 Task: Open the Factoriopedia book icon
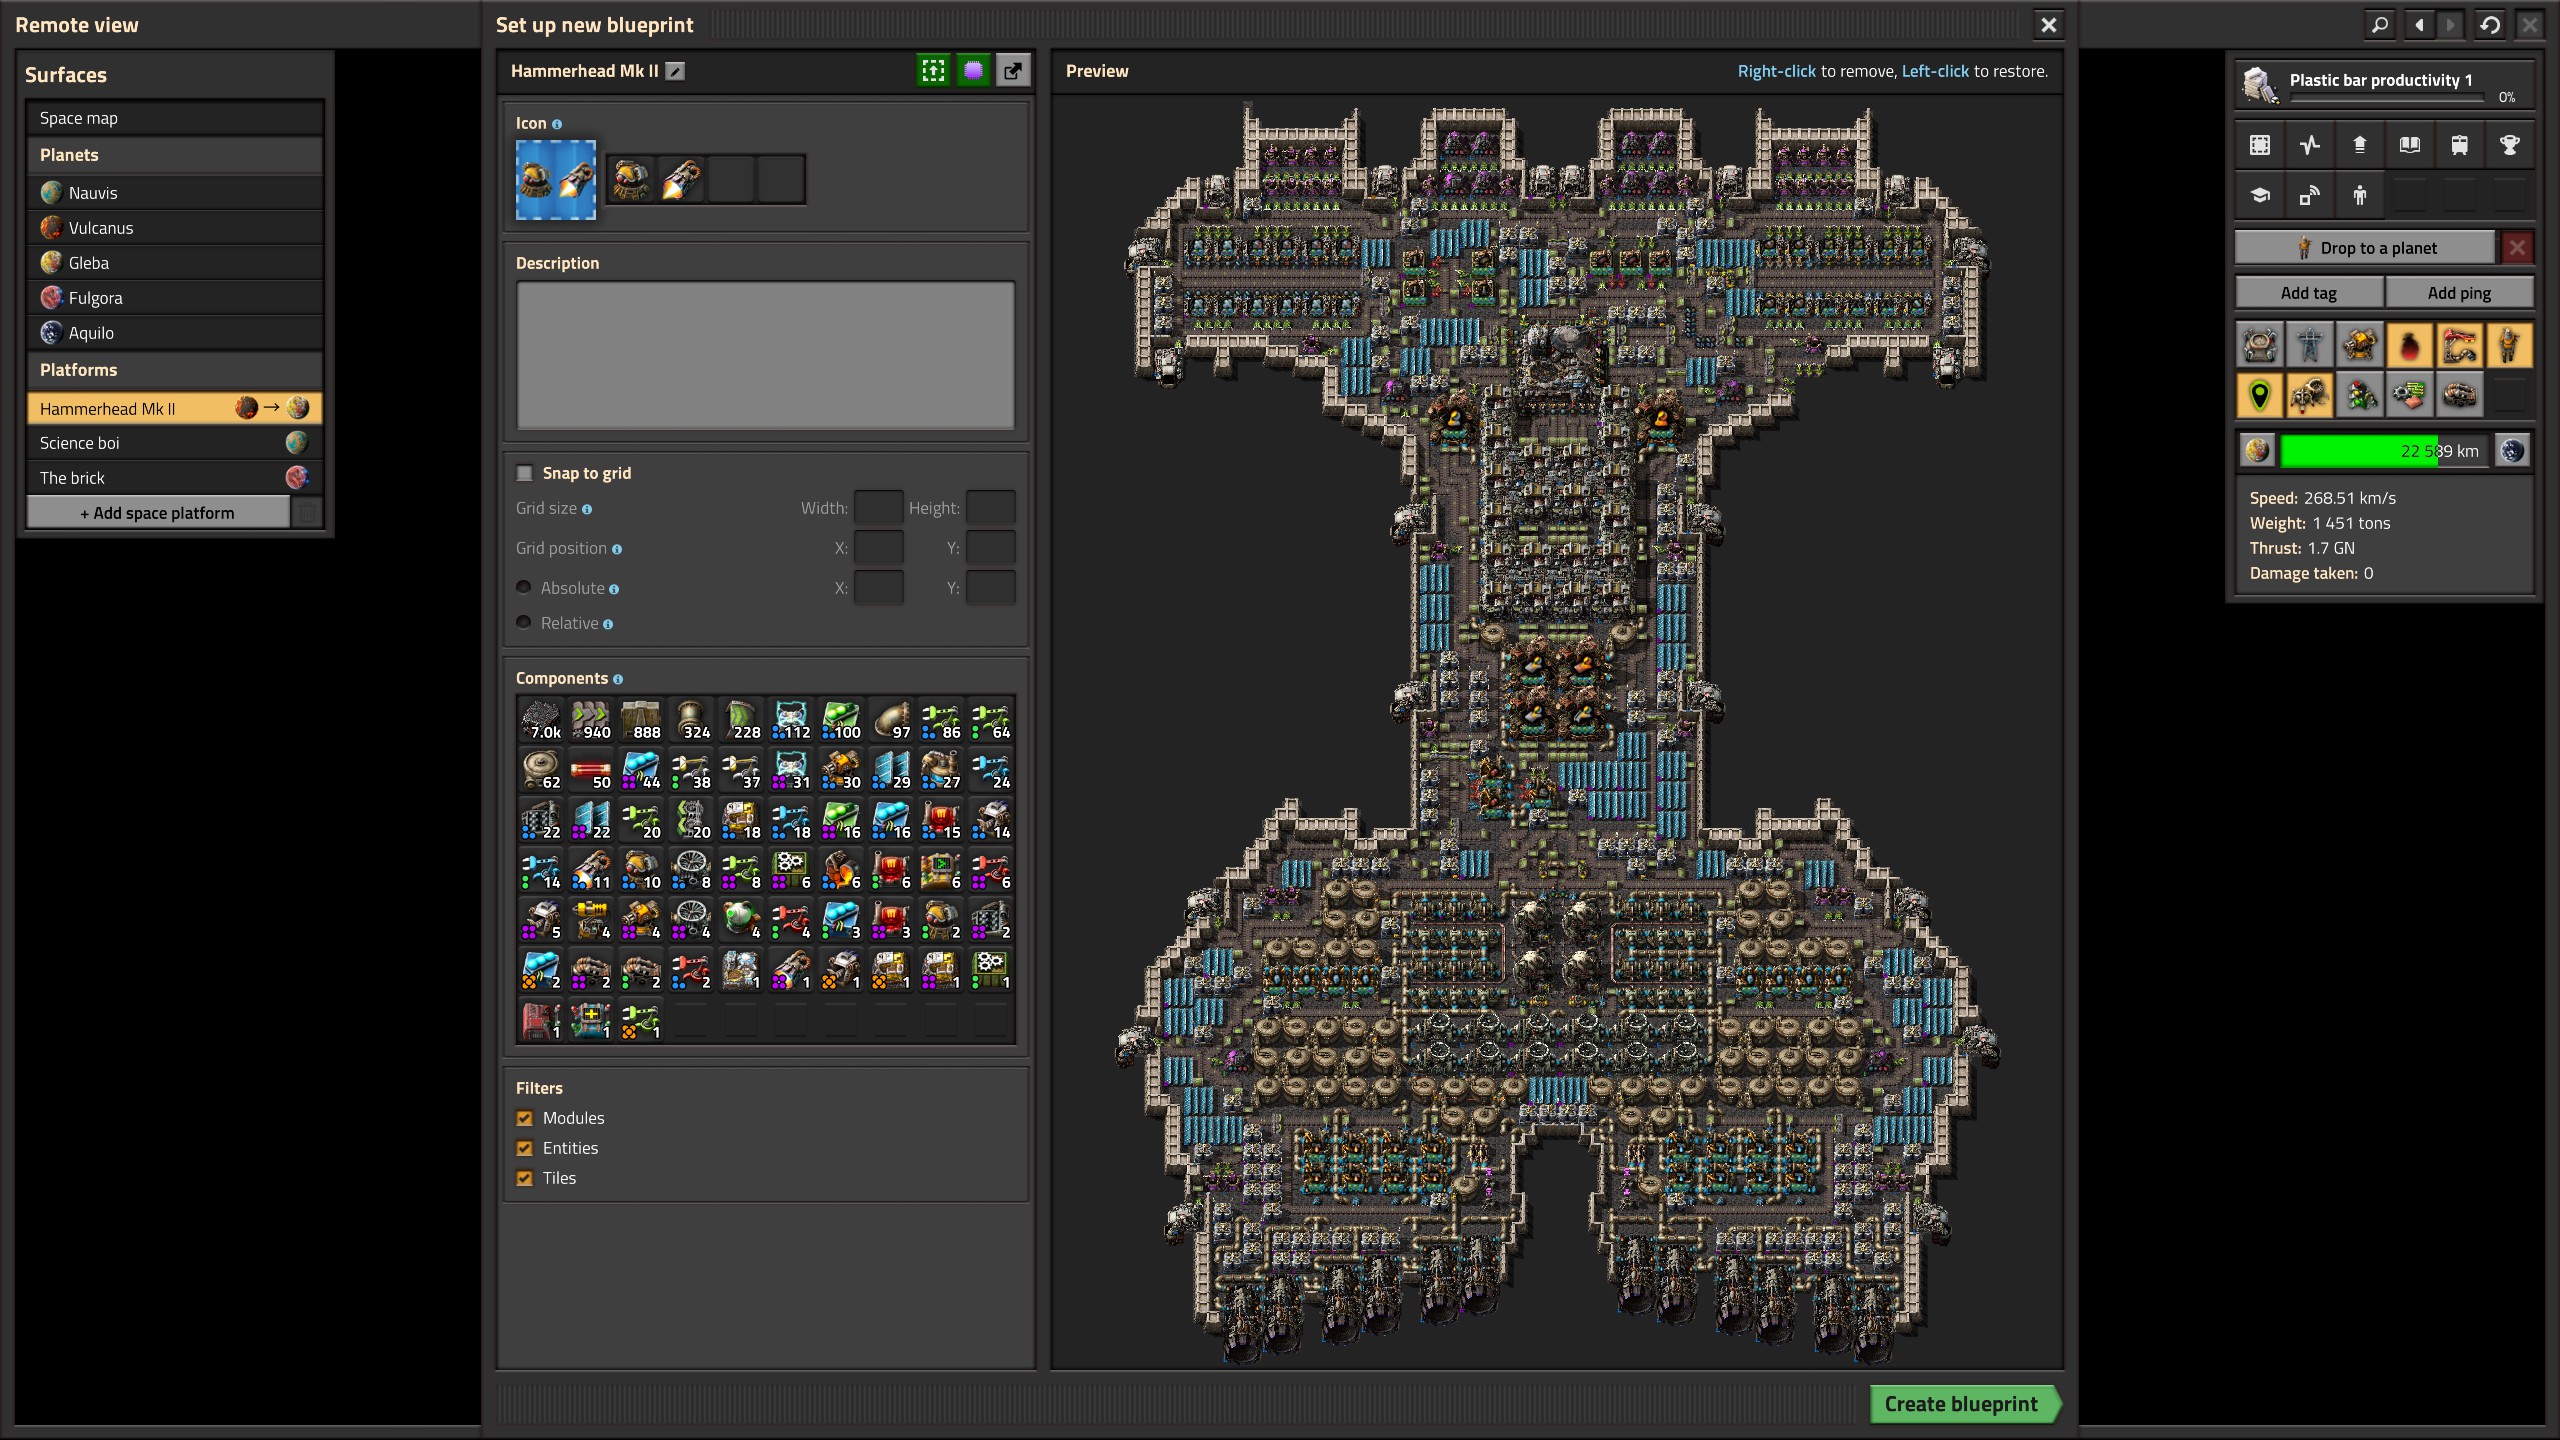coord(2409,145)
